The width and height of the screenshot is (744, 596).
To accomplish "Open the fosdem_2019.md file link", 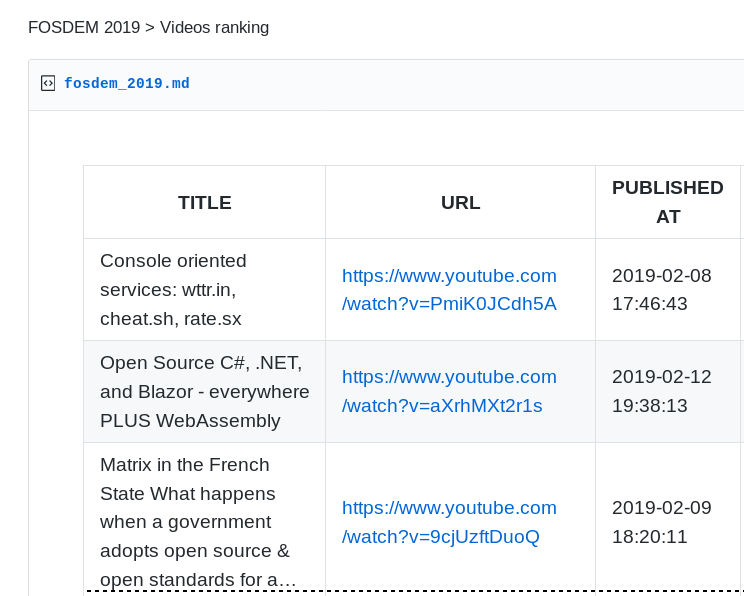I will pos(127,84).
